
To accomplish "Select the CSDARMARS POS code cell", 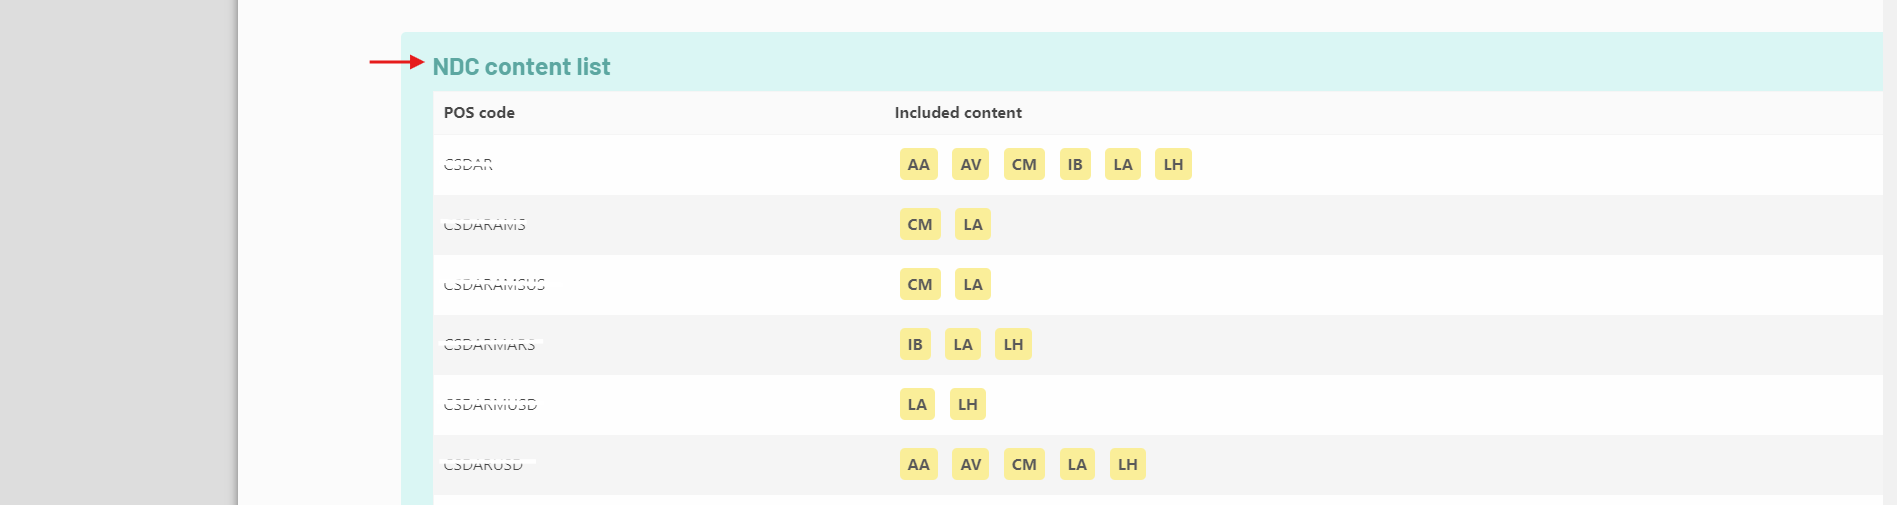I will pos(490,345).
